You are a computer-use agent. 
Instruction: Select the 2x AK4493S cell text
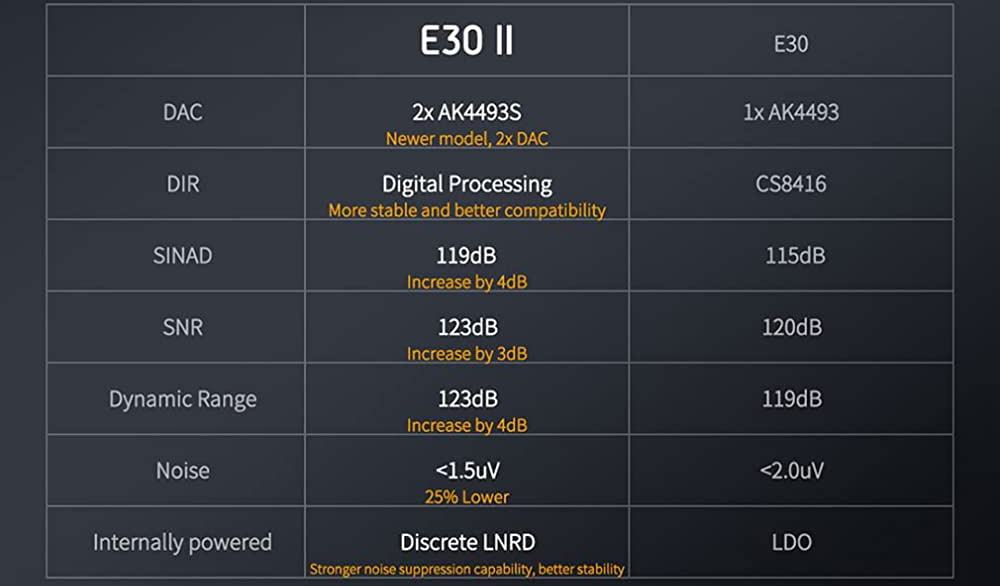[x=466, y=112]
